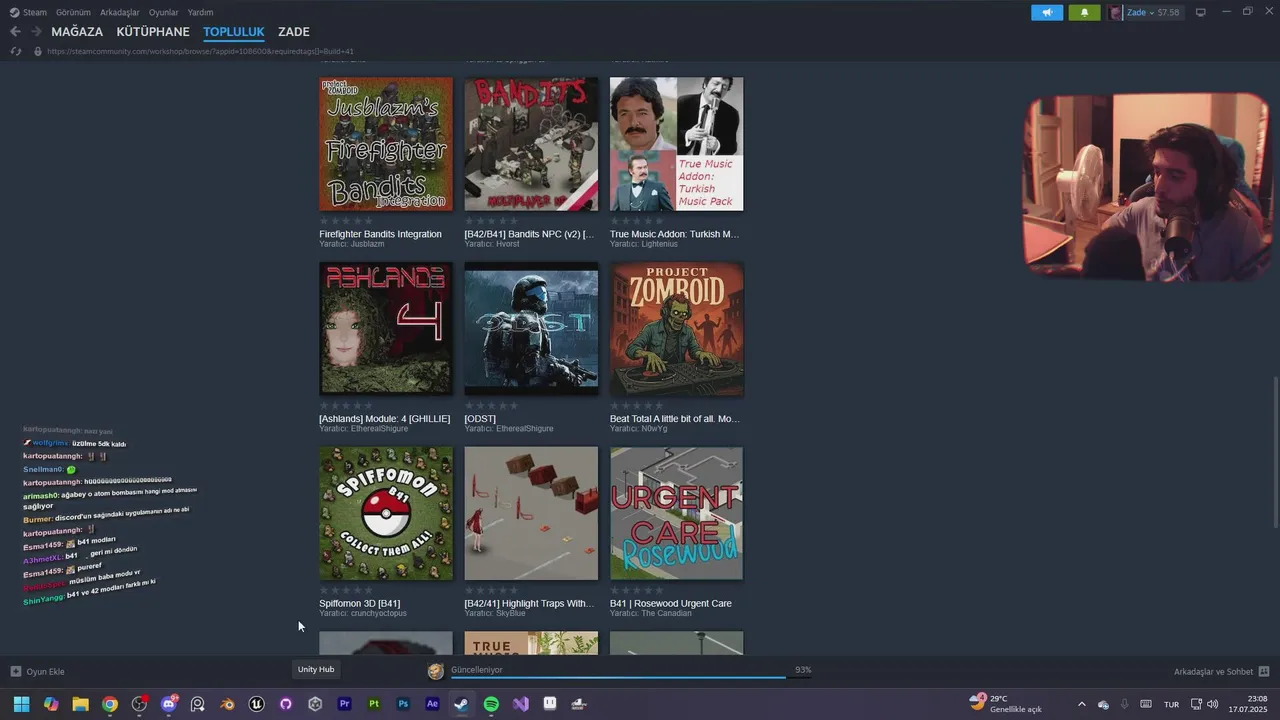This screenshot has height=720, width=1280.
Task: Open Arkadaşlar ve Sohbet panel
Action: click(x=1221, y=671)
